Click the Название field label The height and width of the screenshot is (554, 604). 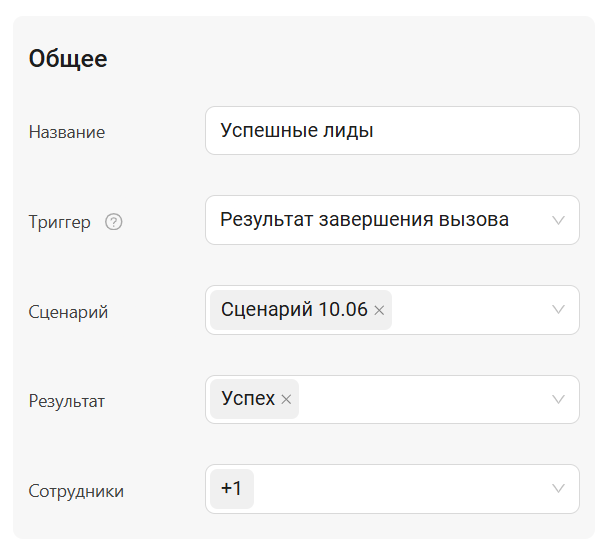click(67, 132)
